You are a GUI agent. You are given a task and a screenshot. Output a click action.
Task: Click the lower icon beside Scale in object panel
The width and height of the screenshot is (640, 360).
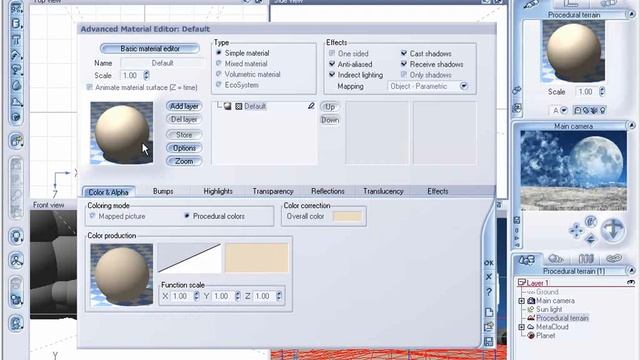[517, 108]
